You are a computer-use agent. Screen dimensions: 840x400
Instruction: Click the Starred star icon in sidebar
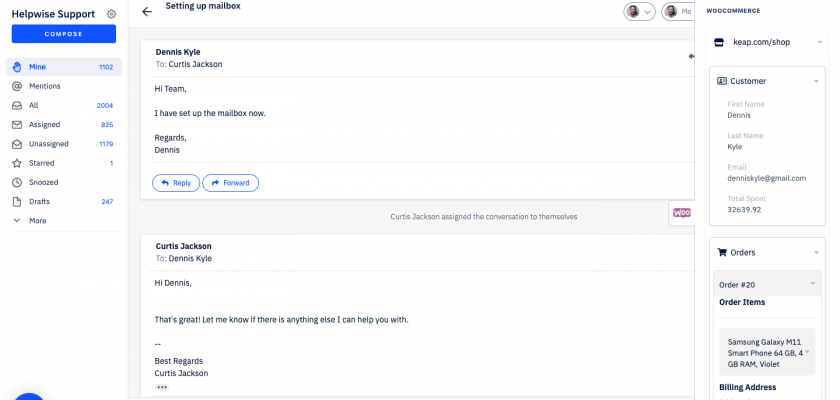click(x=17, y=163)
